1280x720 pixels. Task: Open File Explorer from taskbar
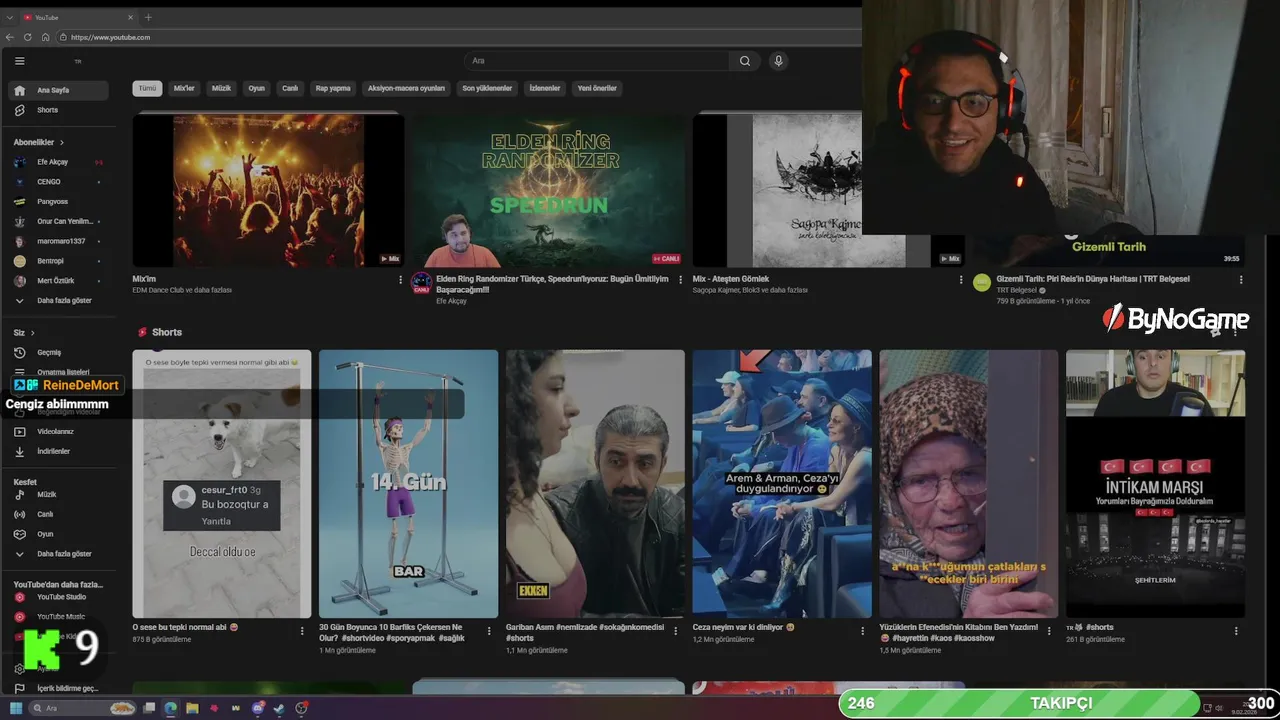point(192,708)
